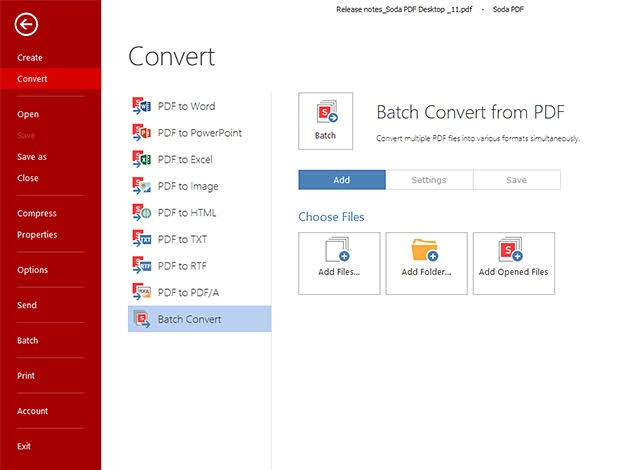Click the PDF to RTF label

(182, 266)
